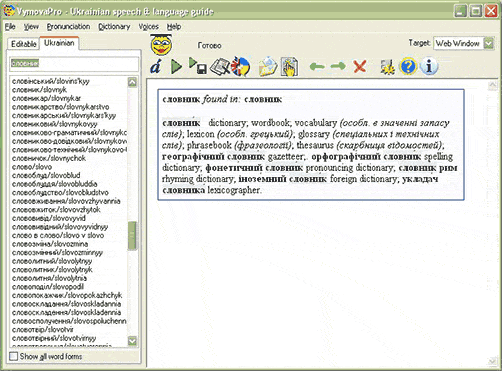Select word 'словозміна/slovozmina' in list

point(50,244)
